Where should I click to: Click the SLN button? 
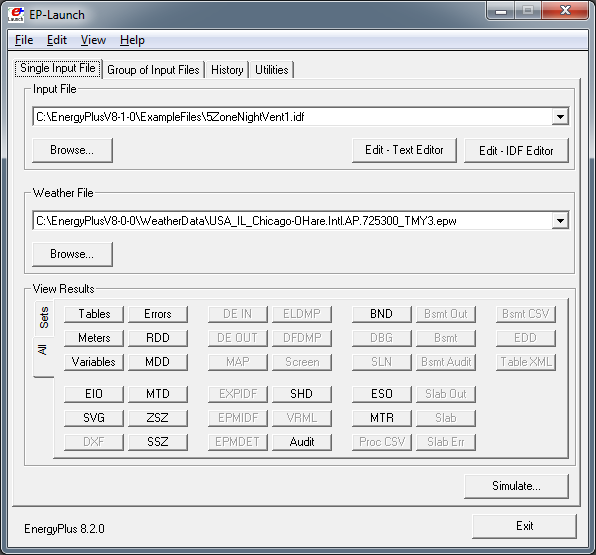pos(382,362)
